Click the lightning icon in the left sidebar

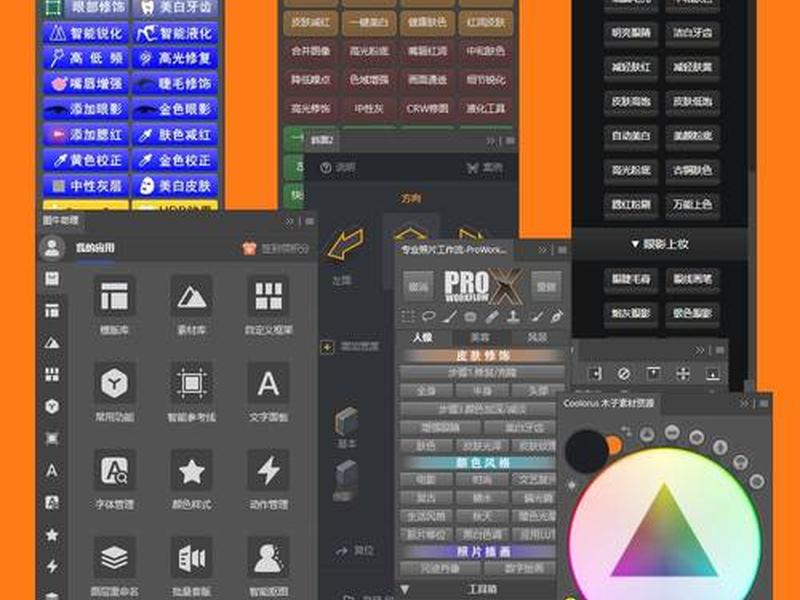pyautogui.click(x=52, y=566)
